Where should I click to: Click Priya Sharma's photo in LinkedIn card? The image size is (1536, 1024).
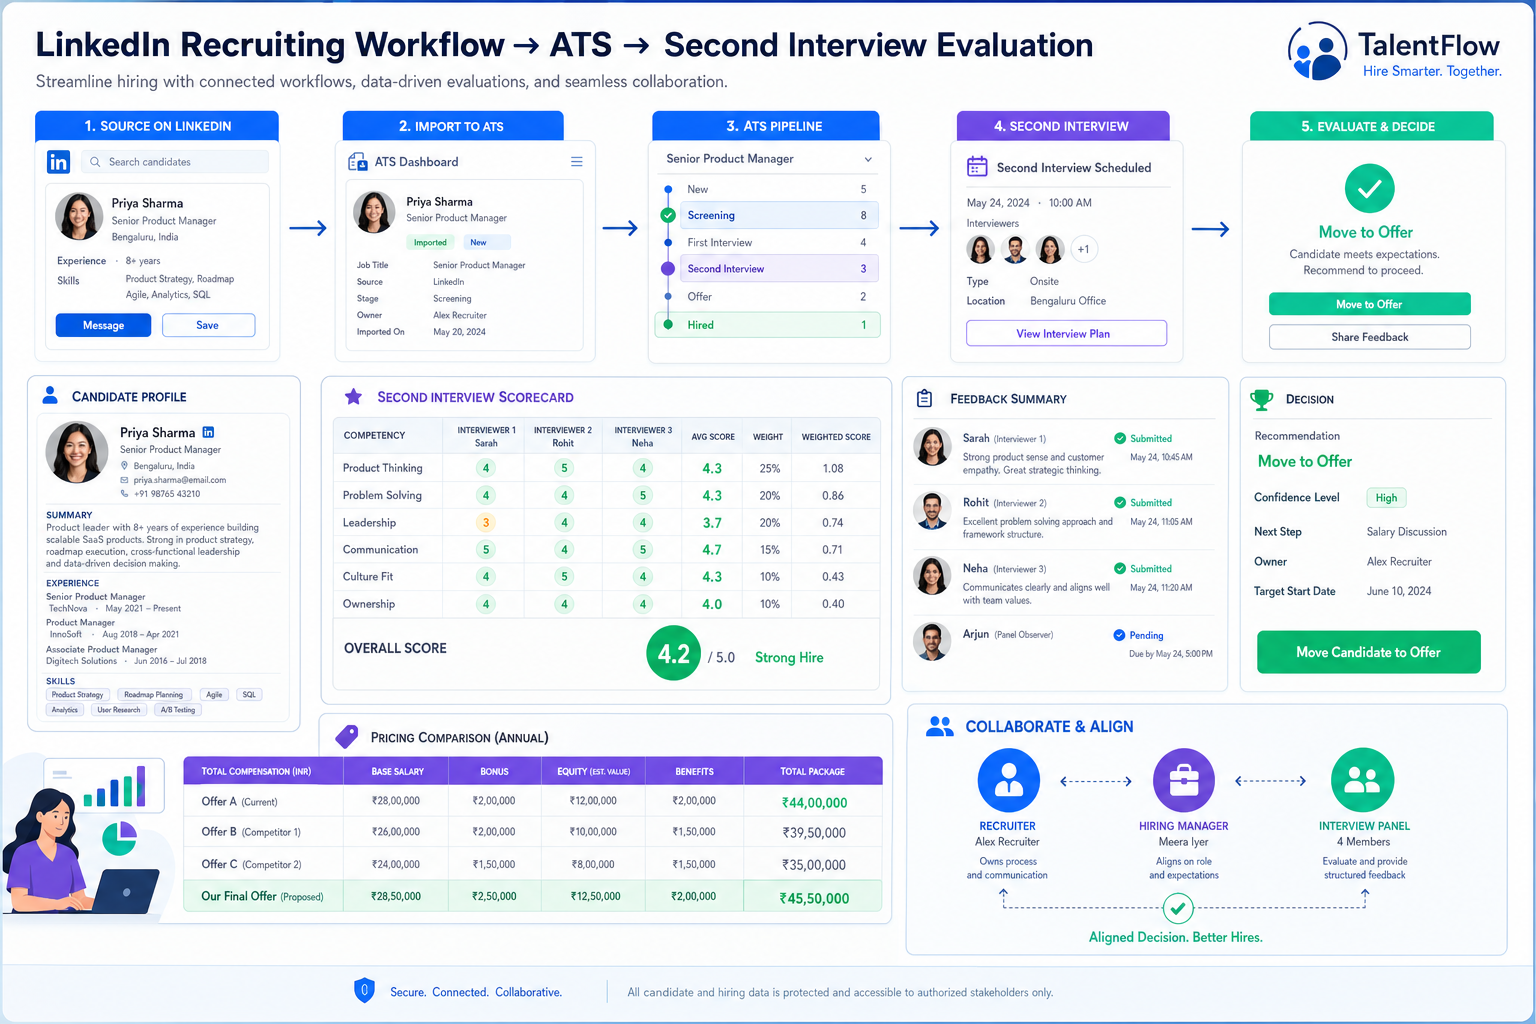pos(79,216)
